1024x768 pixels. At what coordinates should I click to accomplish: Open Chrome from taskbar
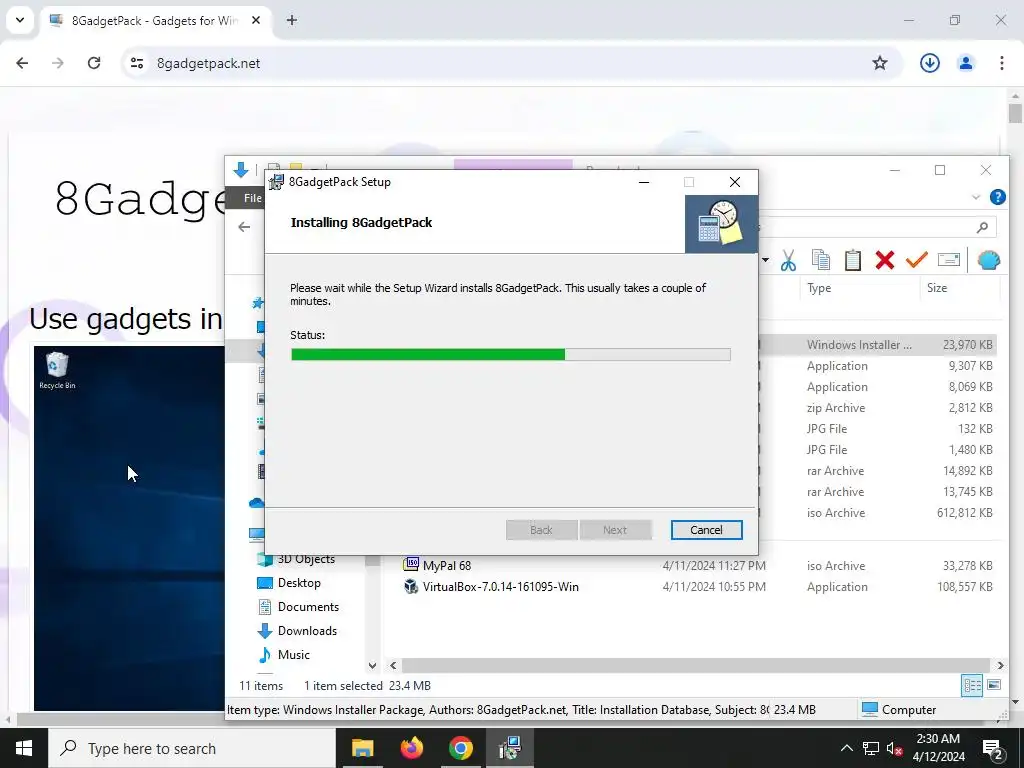click(x=460, y=748)
